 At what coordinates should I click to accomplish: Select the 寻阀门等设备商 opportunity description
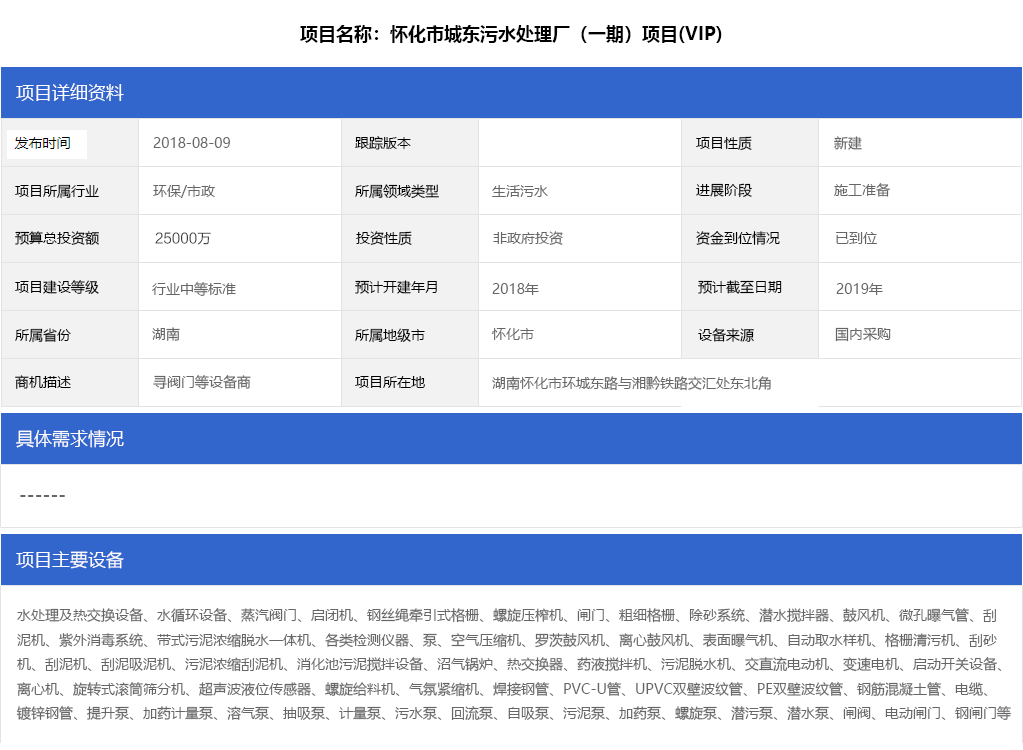point(201,382)
